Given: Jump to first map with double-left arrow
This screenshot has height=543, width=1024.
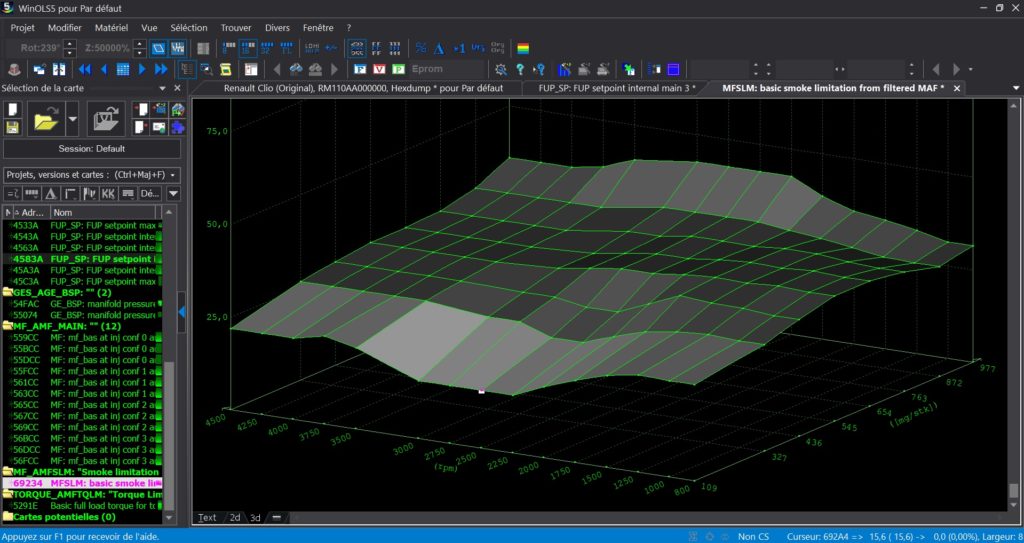Looking at the screenshot, I should (85, 69).
